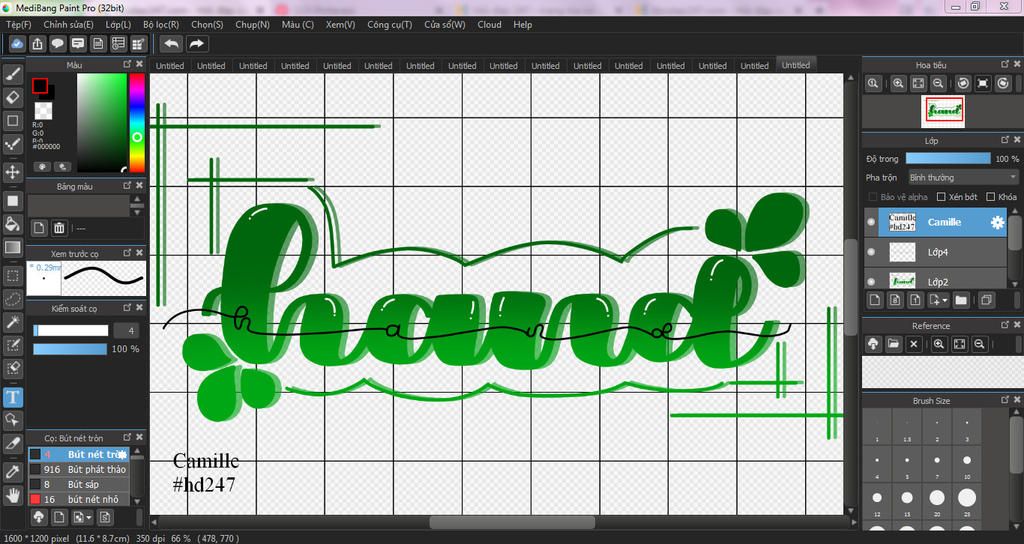Select the Move tool
The width and height of the screenshot is (1024, 544).
[12, 172]
